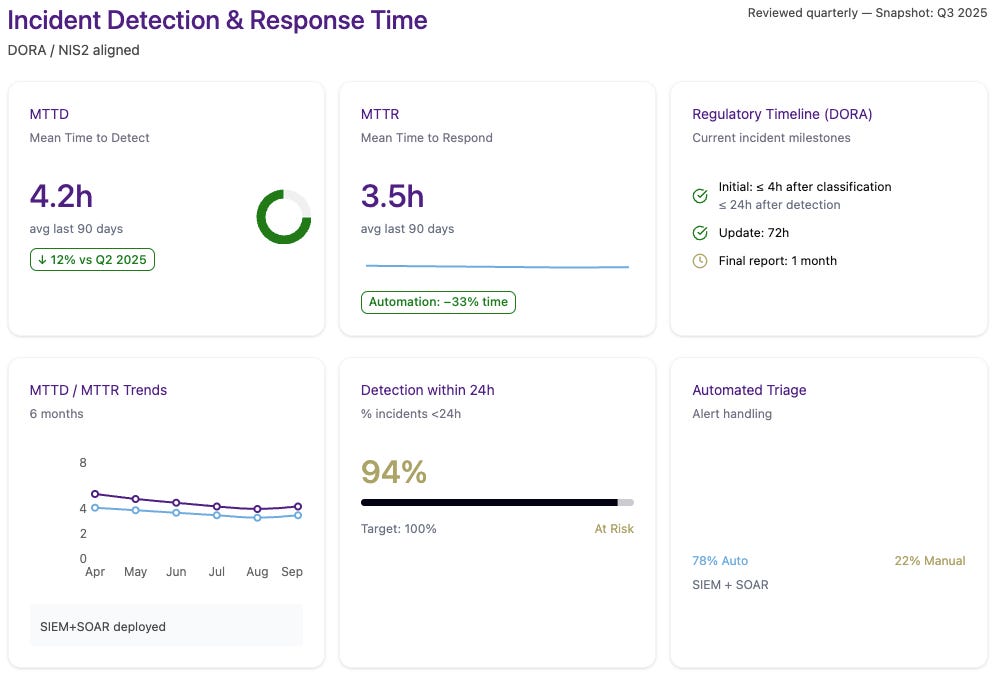Click the 'At Risk' status label
Image resolution: width=996 pixels, height=676 pixels.
click(614, 529)
